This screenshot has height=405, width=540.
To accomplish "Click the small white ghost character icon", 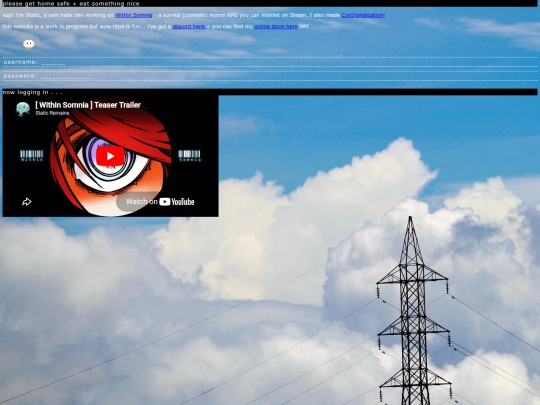I will click(x=29, y=45).
